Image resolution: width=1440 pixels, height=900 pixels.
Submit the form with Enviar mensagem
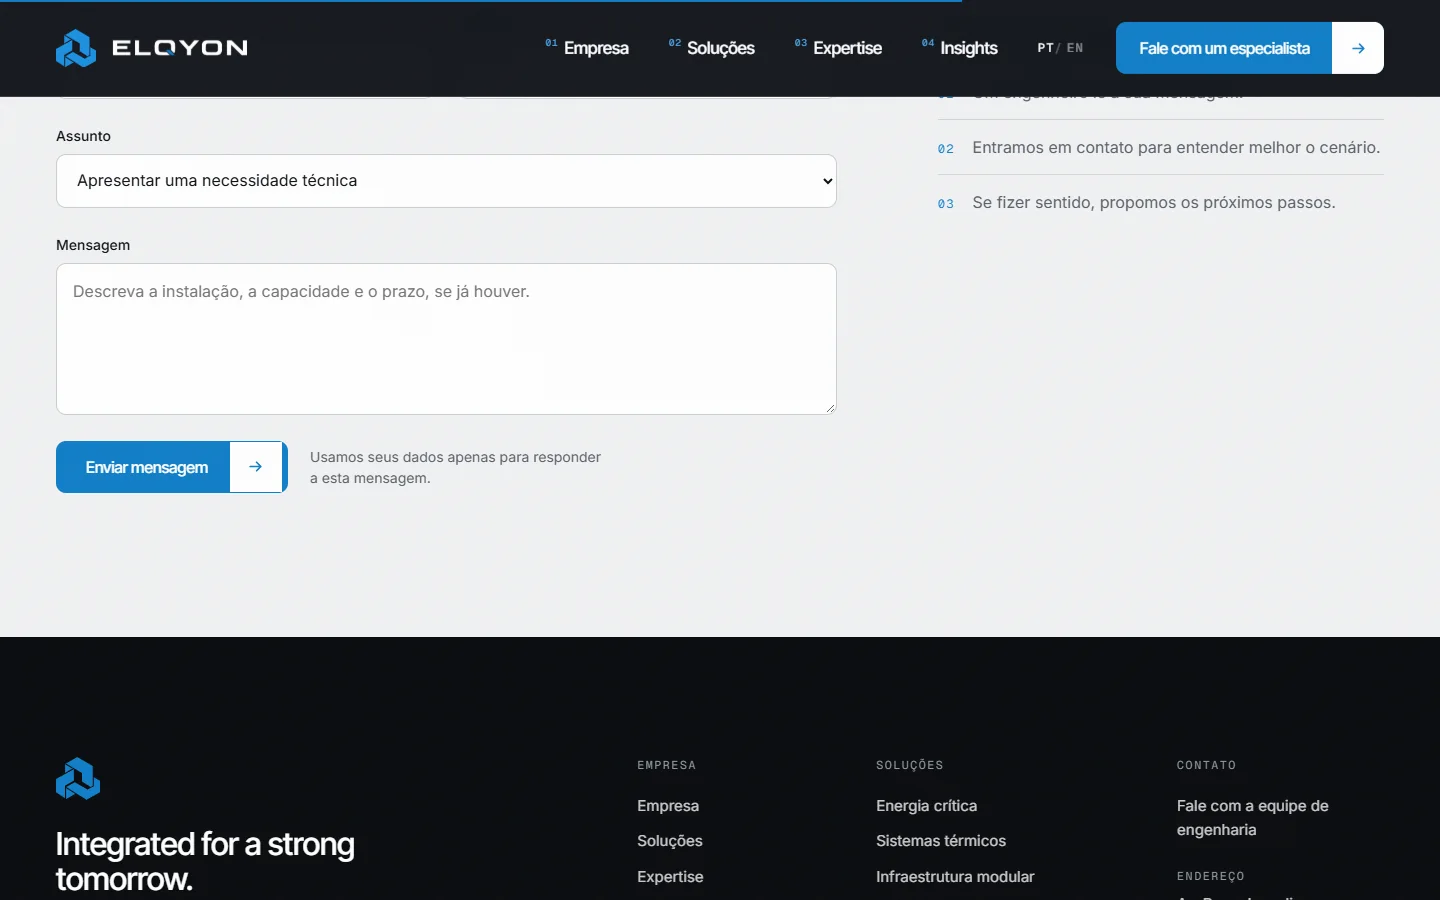172,467
